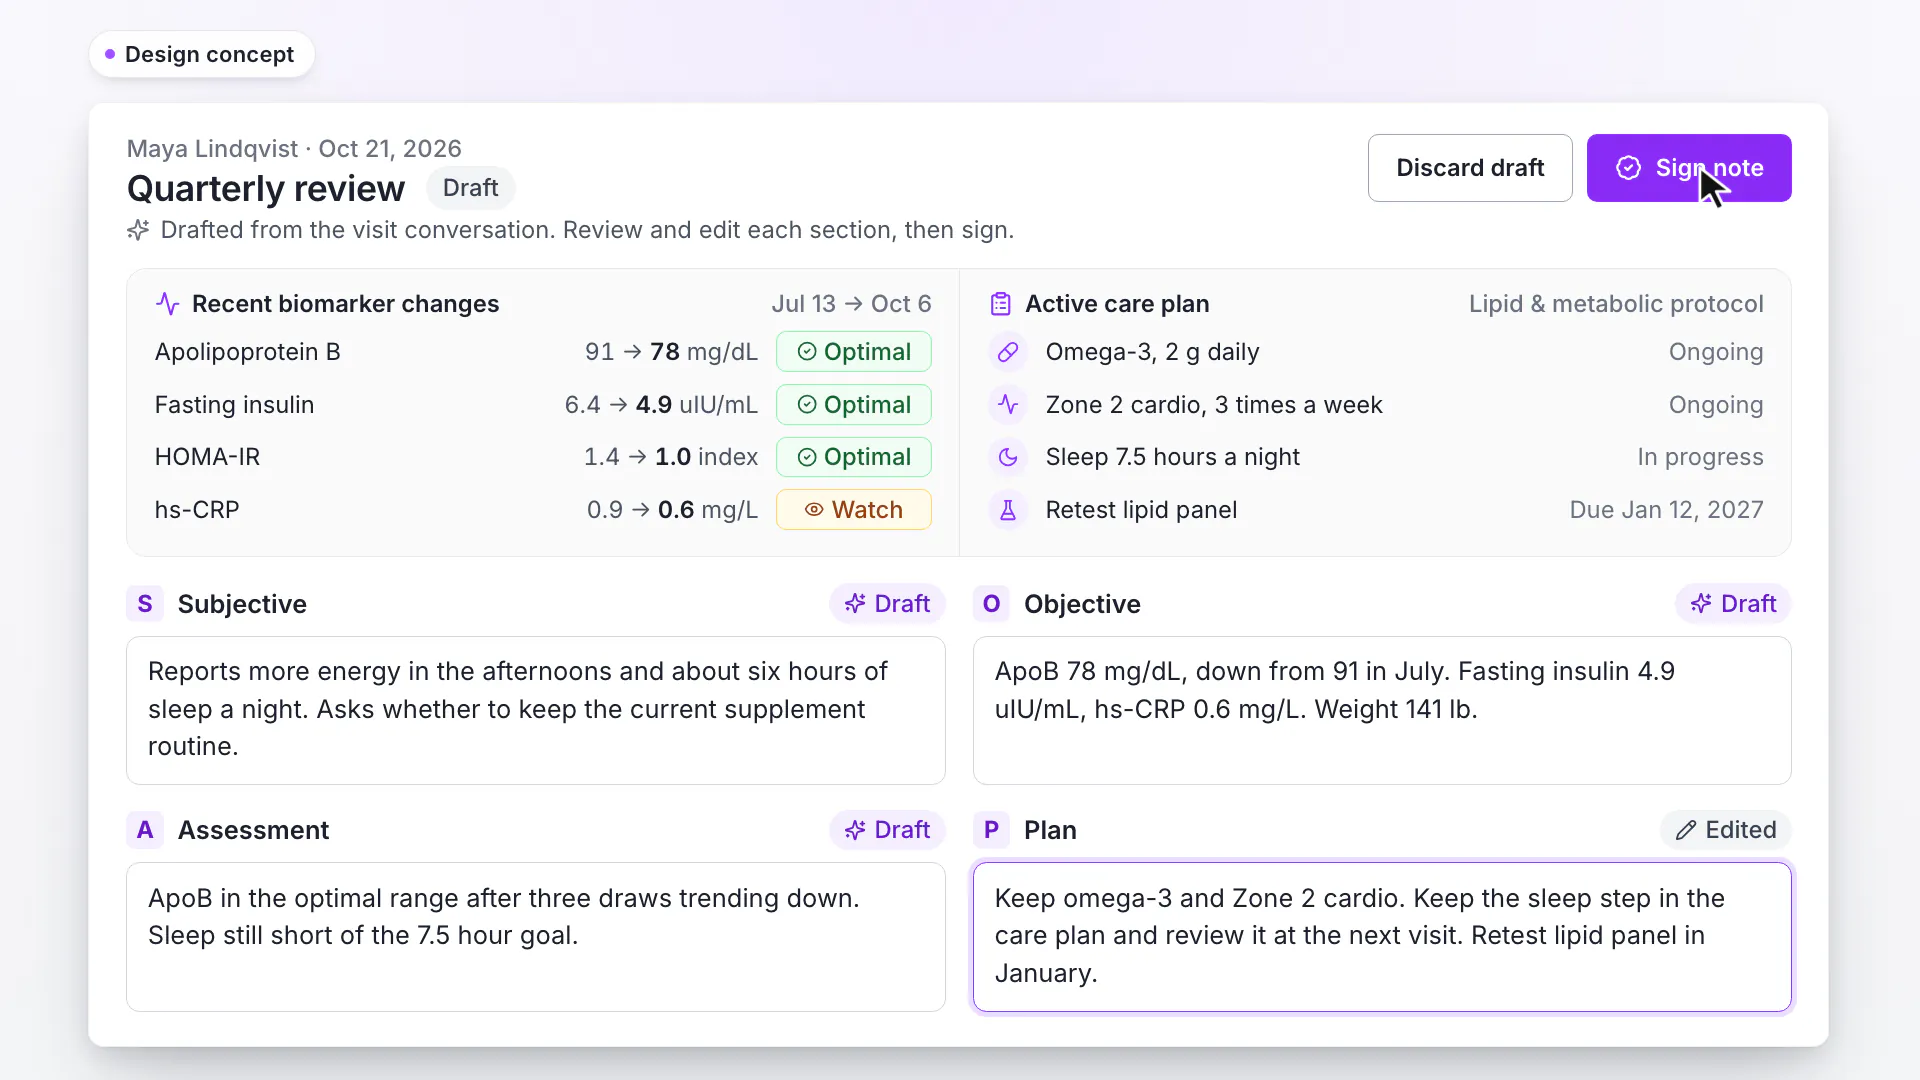Click the Edited tag on Plan section
The height and width of the screenshot is (1080, 1920).
[x=1726, y=830]
